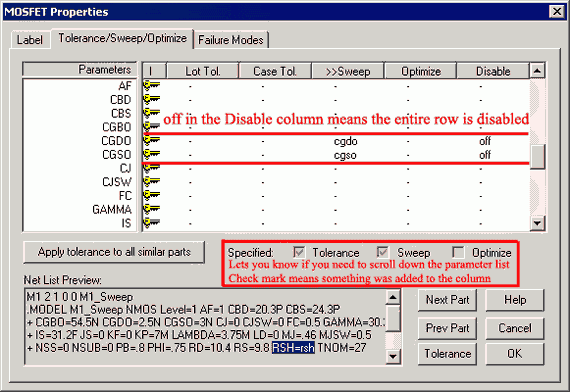
Task: Click parameter list scroll up arrow
Action: coord(537,71)
